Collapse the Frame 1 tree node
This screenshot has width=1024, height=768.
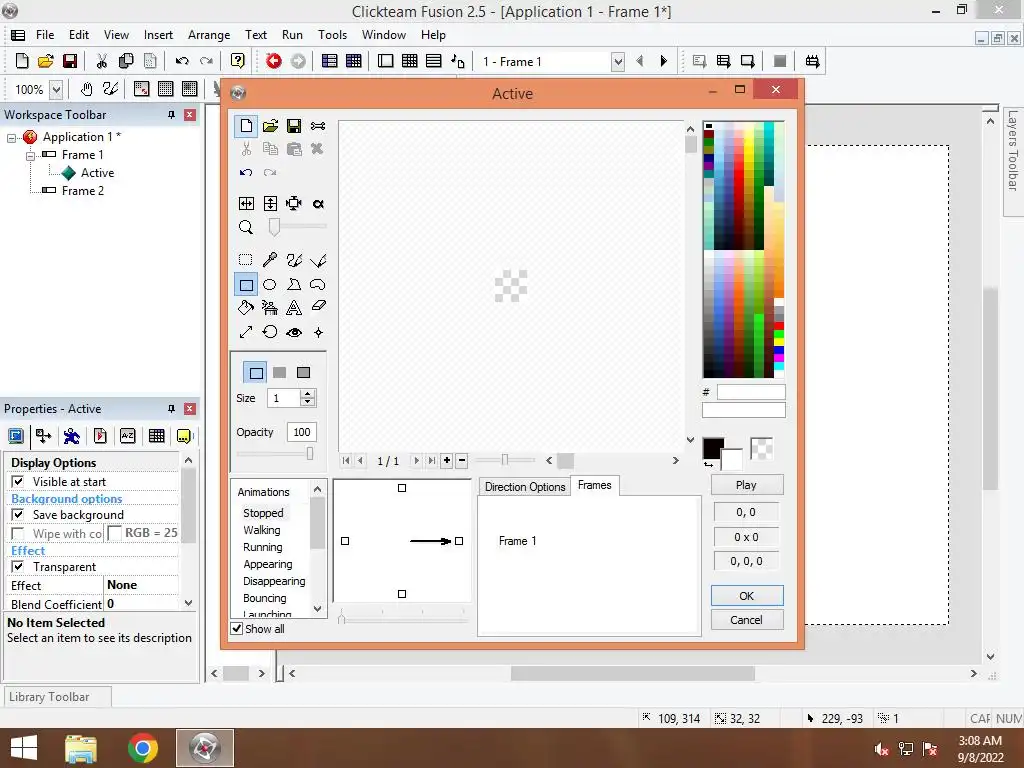tap(30, 155)
